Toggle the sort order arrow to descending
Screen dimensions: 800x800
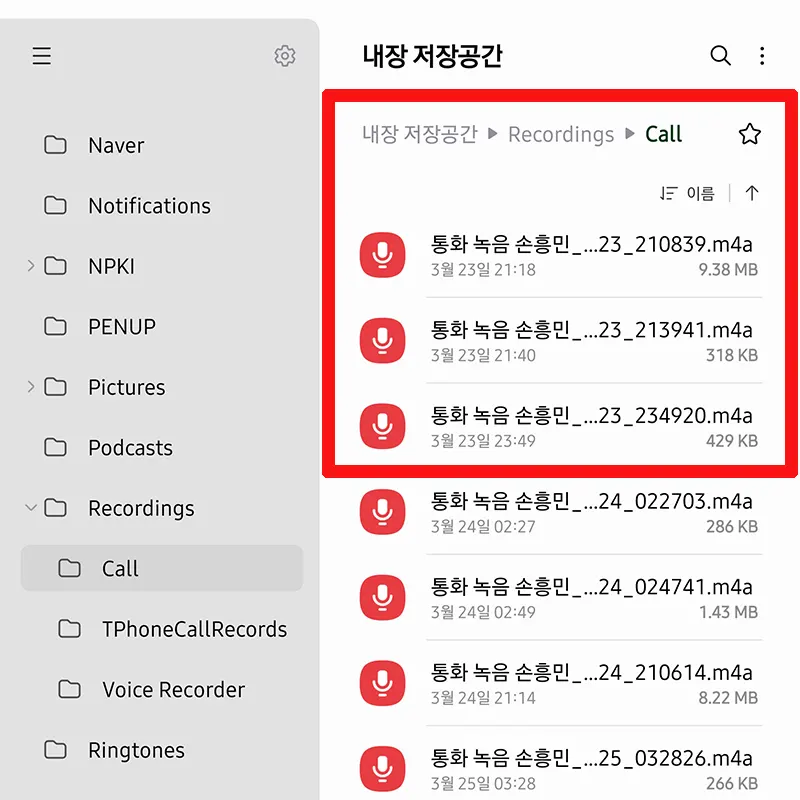751,193
